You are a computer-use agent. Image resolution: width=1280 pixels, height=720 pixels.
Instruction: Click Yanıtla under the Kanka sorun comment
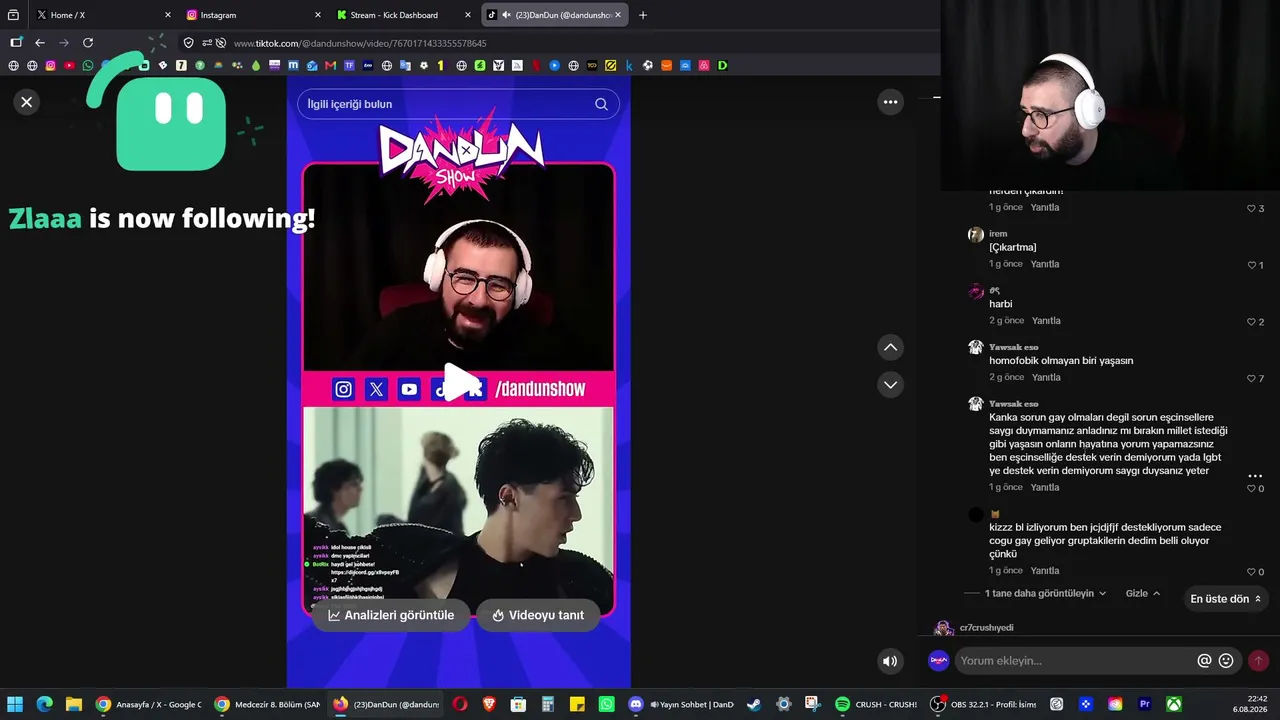point(1045,488)
